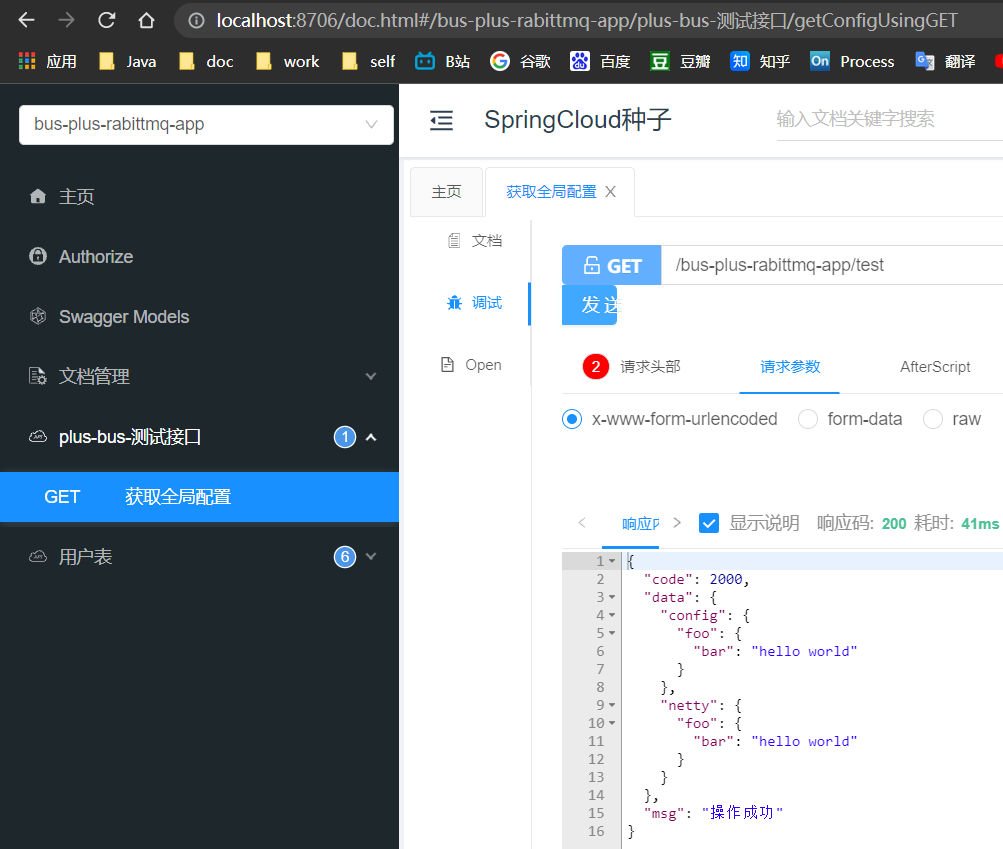This screenshot has width=1003, height=849.
Task: Open the Java bookmark folder
Action: [x=128, y=61]
